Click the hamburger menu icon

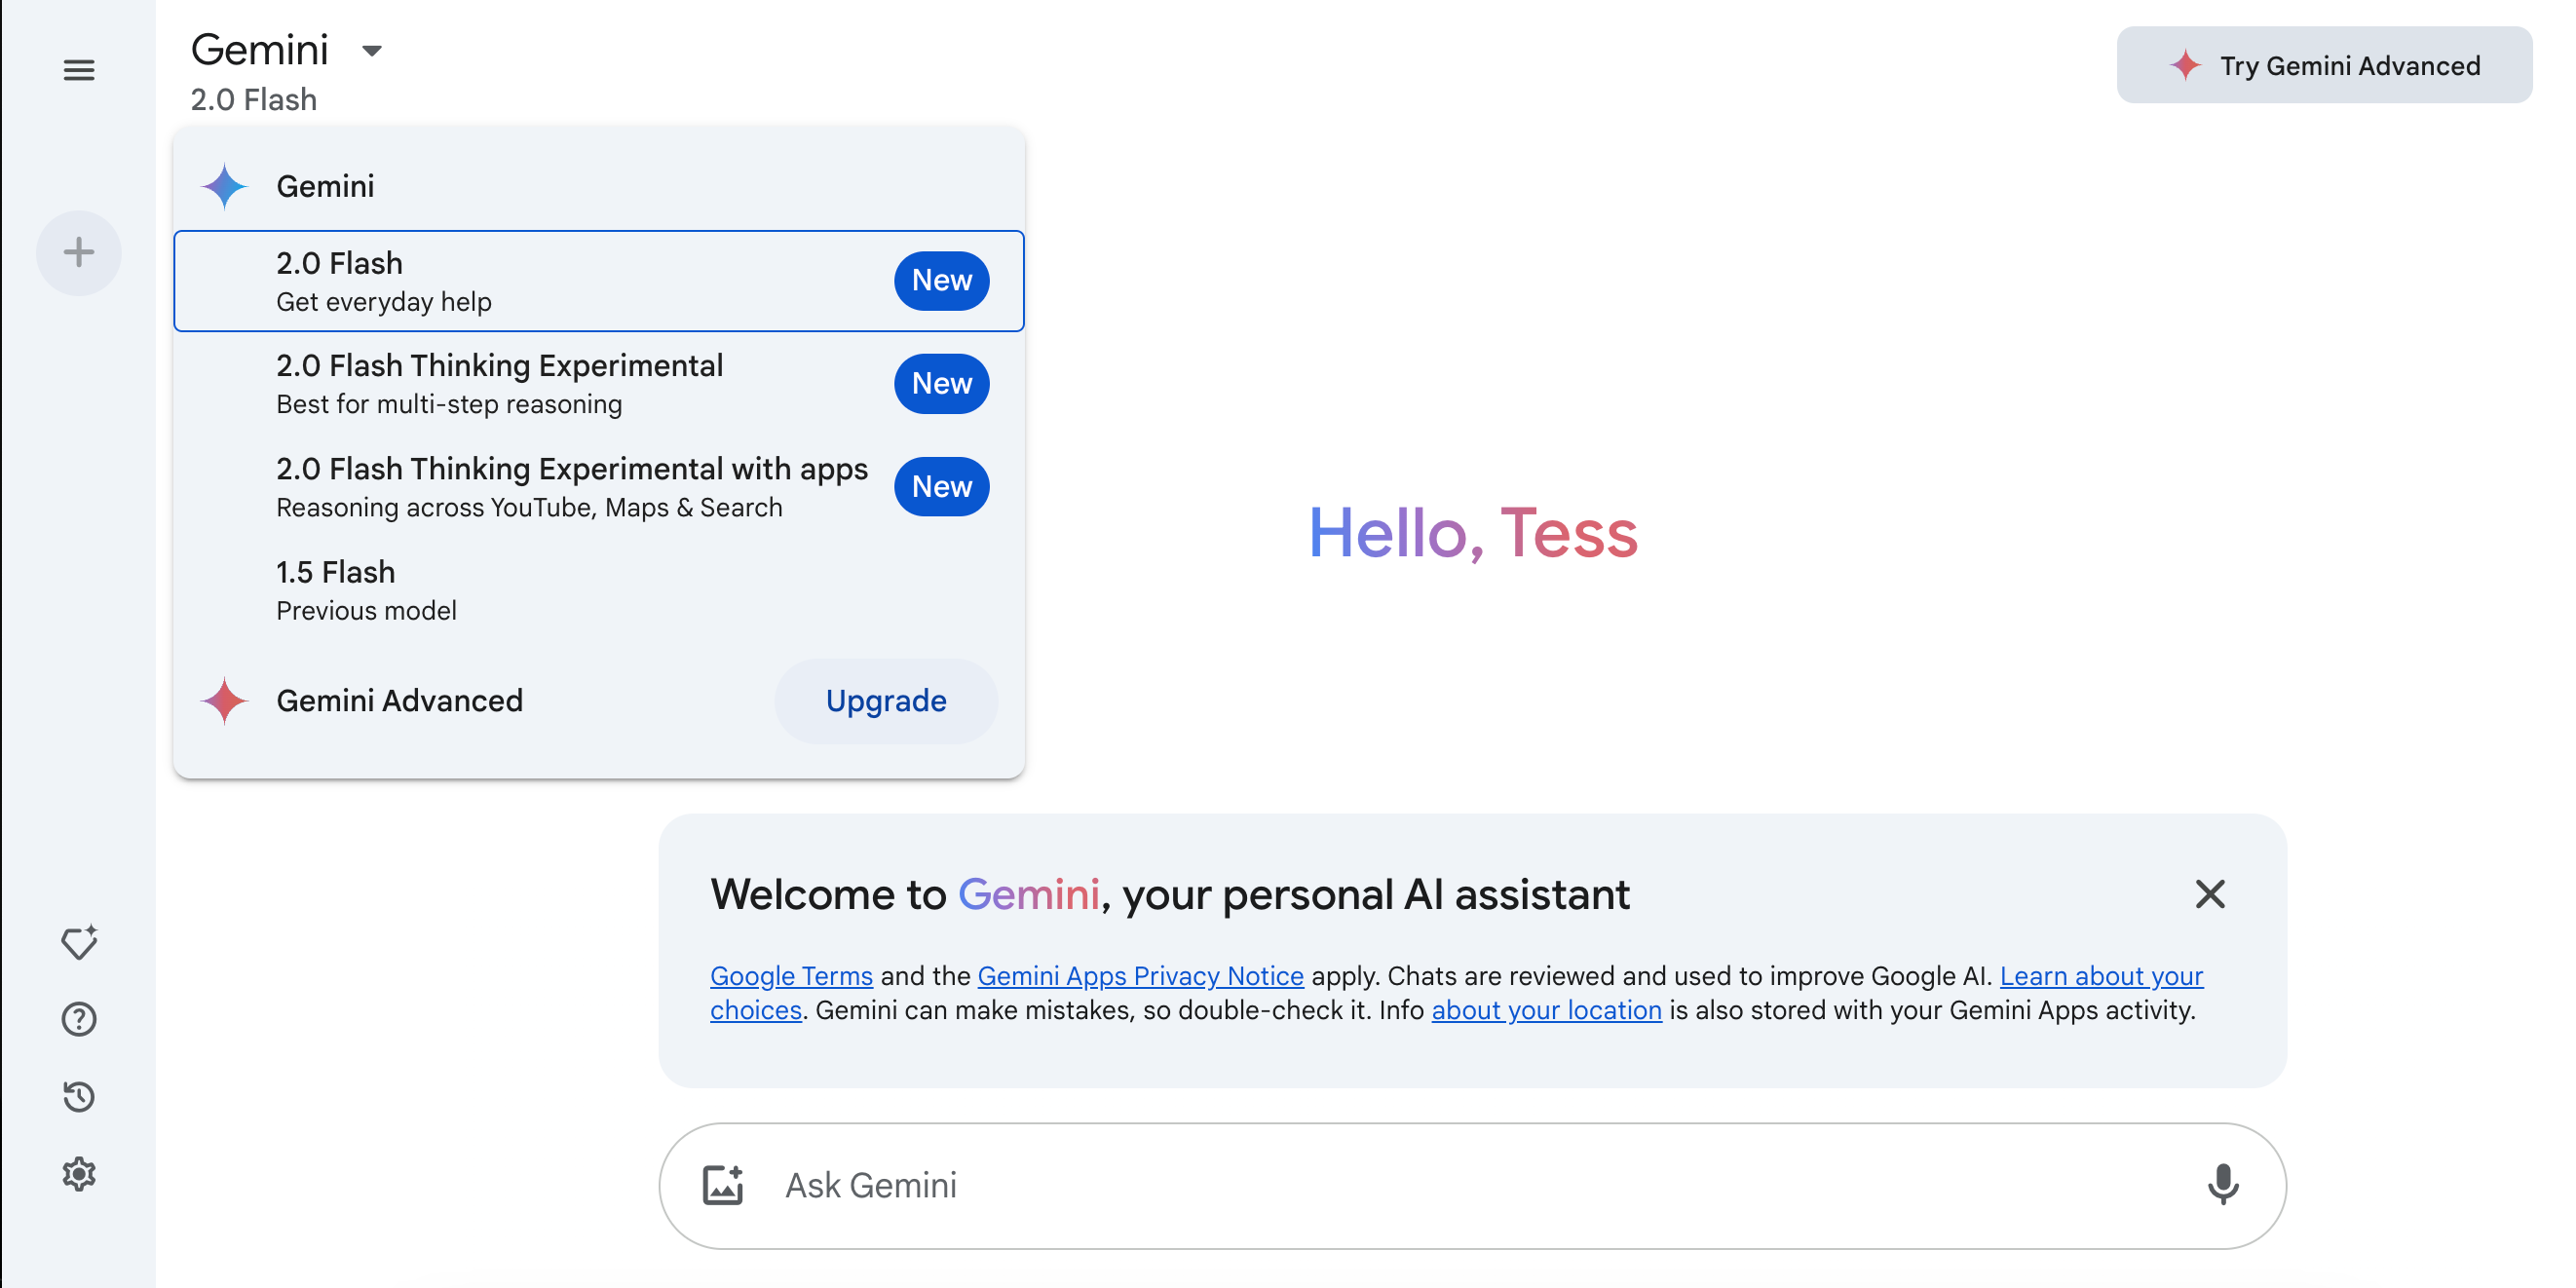pos(77,69)
